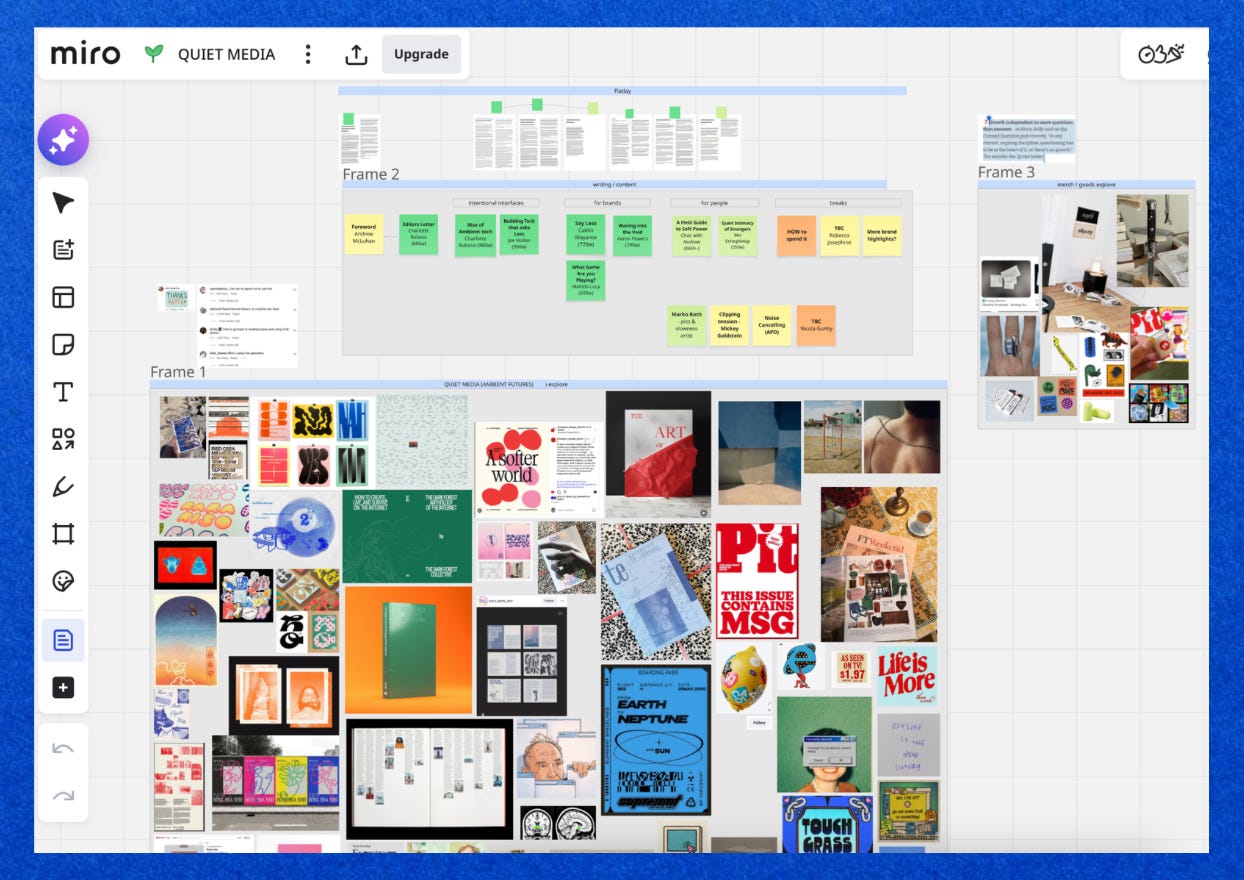
Task: Select the Waving into the Void sticky
Action: coord(632,236)
